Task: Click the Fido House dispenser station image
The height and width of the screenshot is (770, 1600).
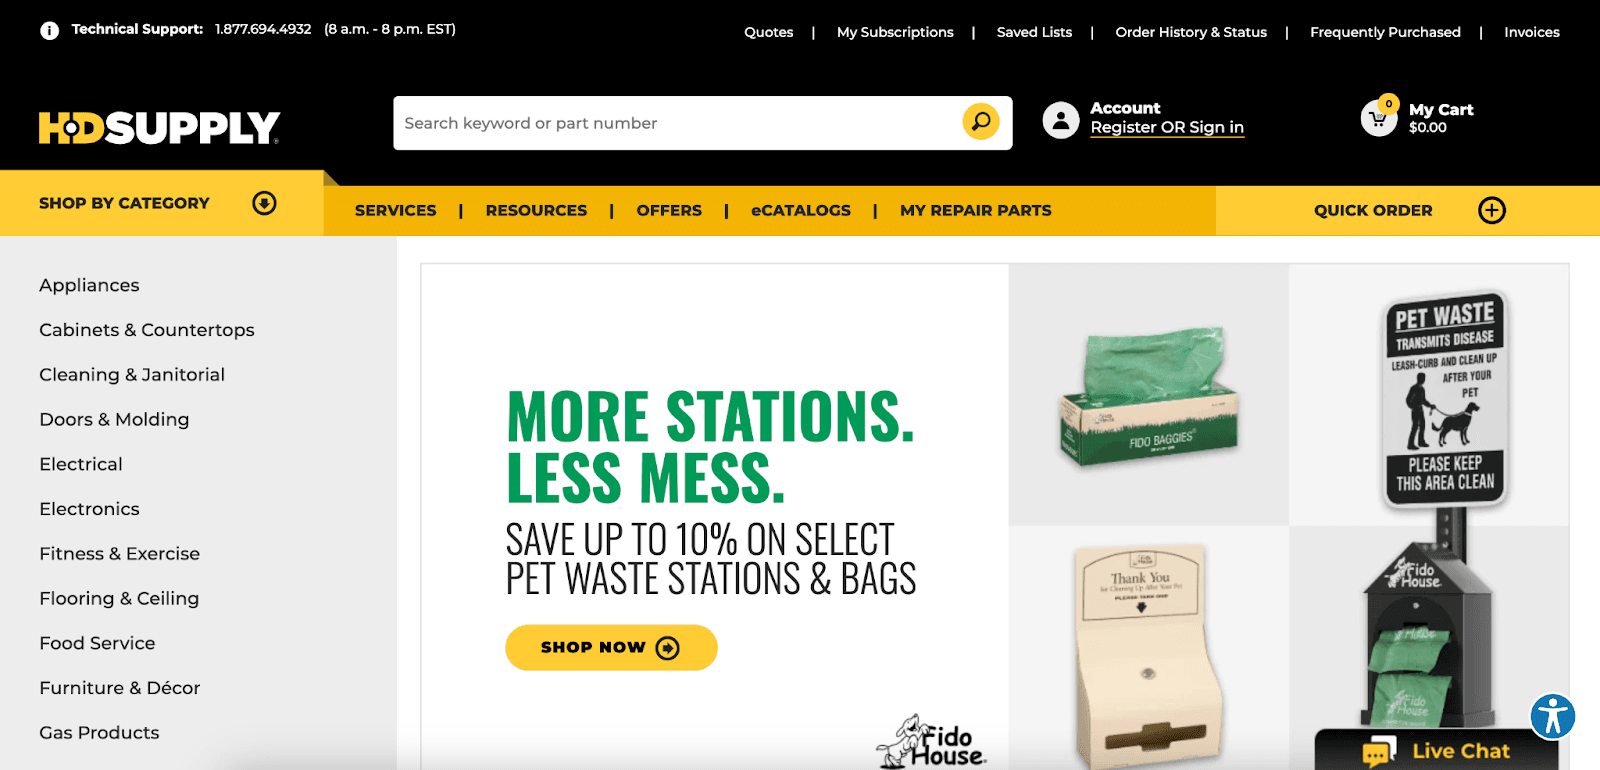Action: click(1428, 635)
